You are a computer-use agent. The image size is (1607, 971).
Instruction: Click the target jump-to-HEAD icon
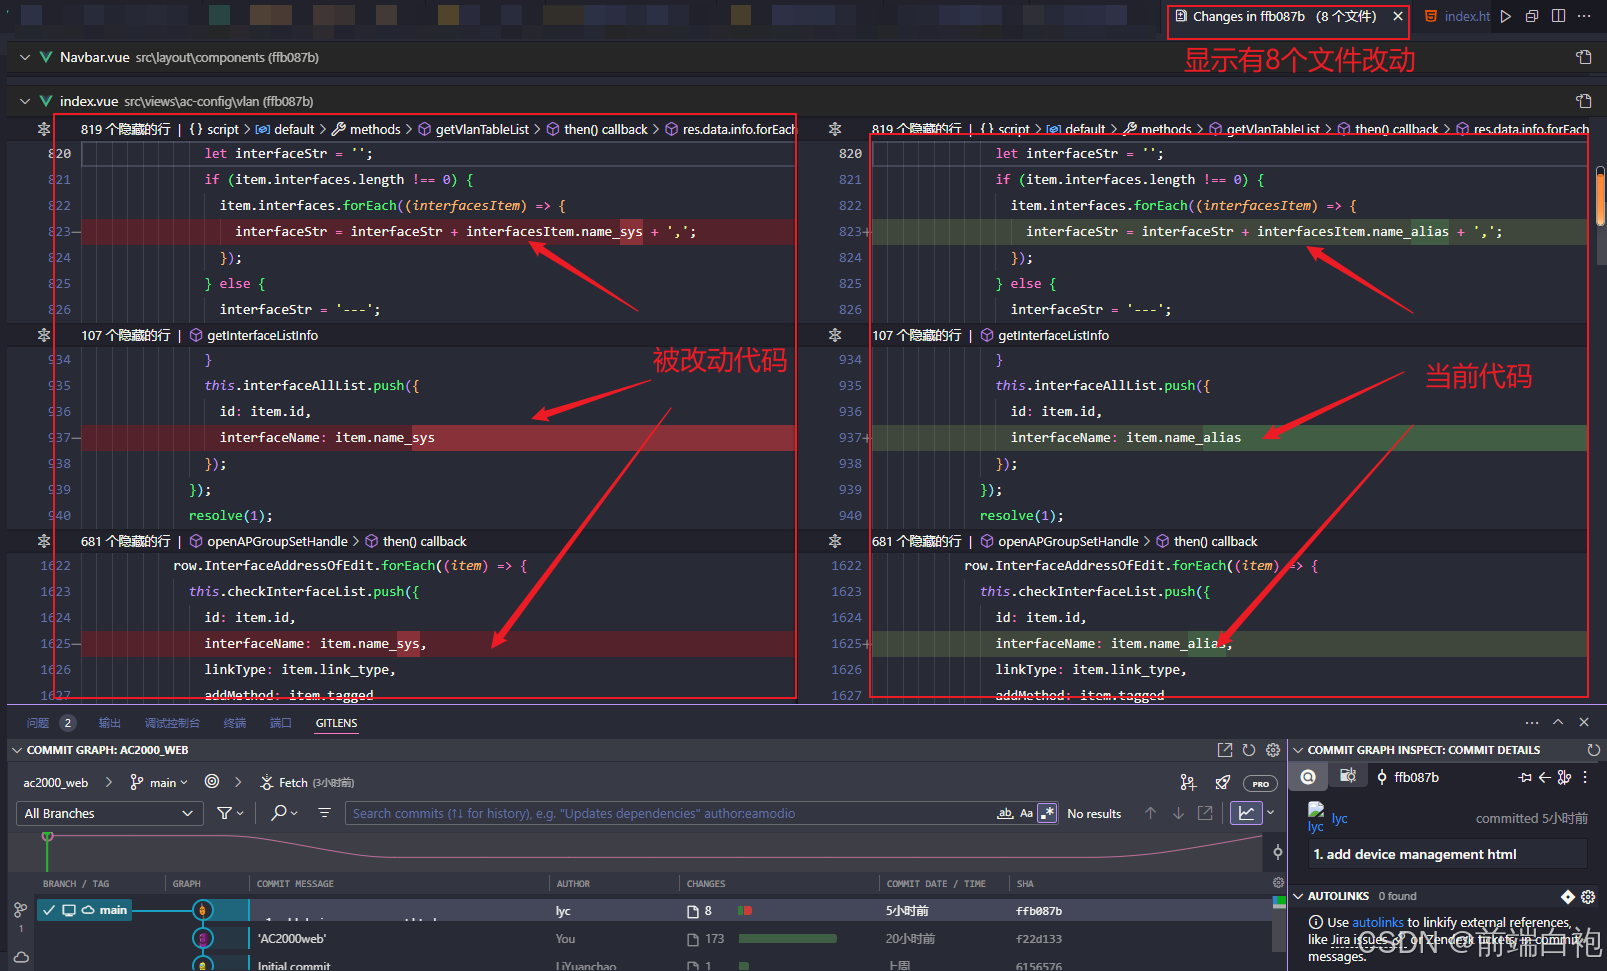(x=212, y=782)
